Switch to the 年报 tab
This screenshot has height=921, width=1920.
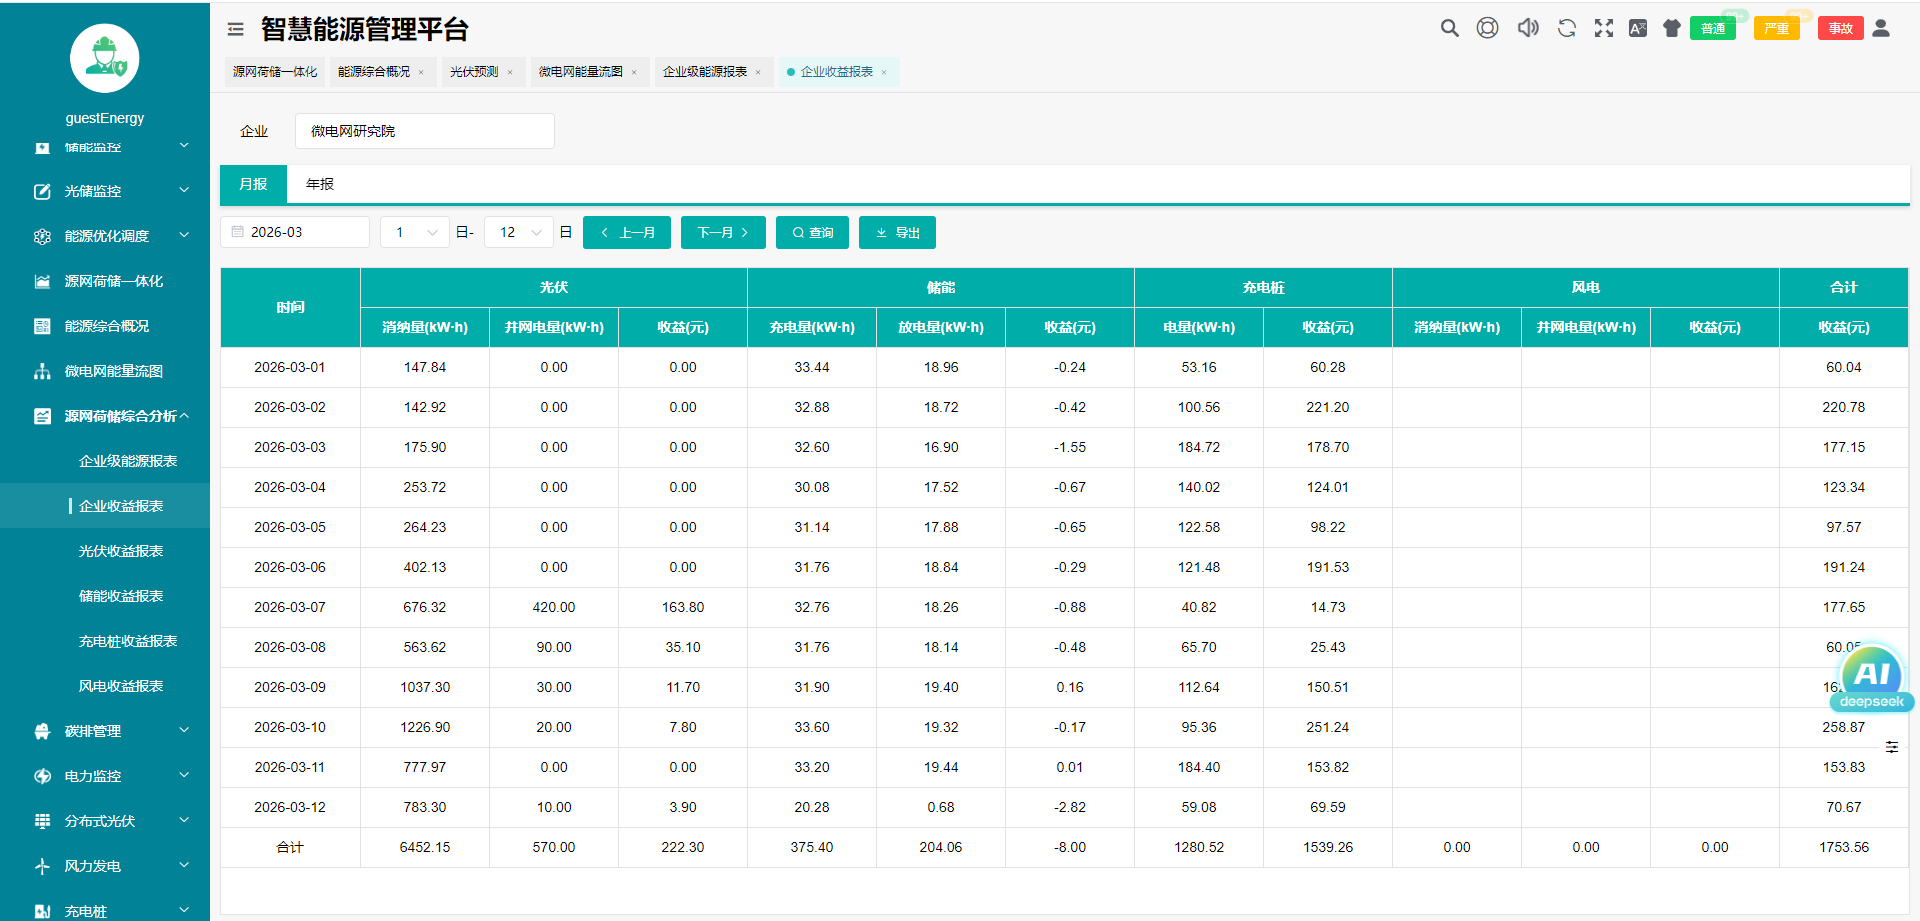click(x=319, y=184)
